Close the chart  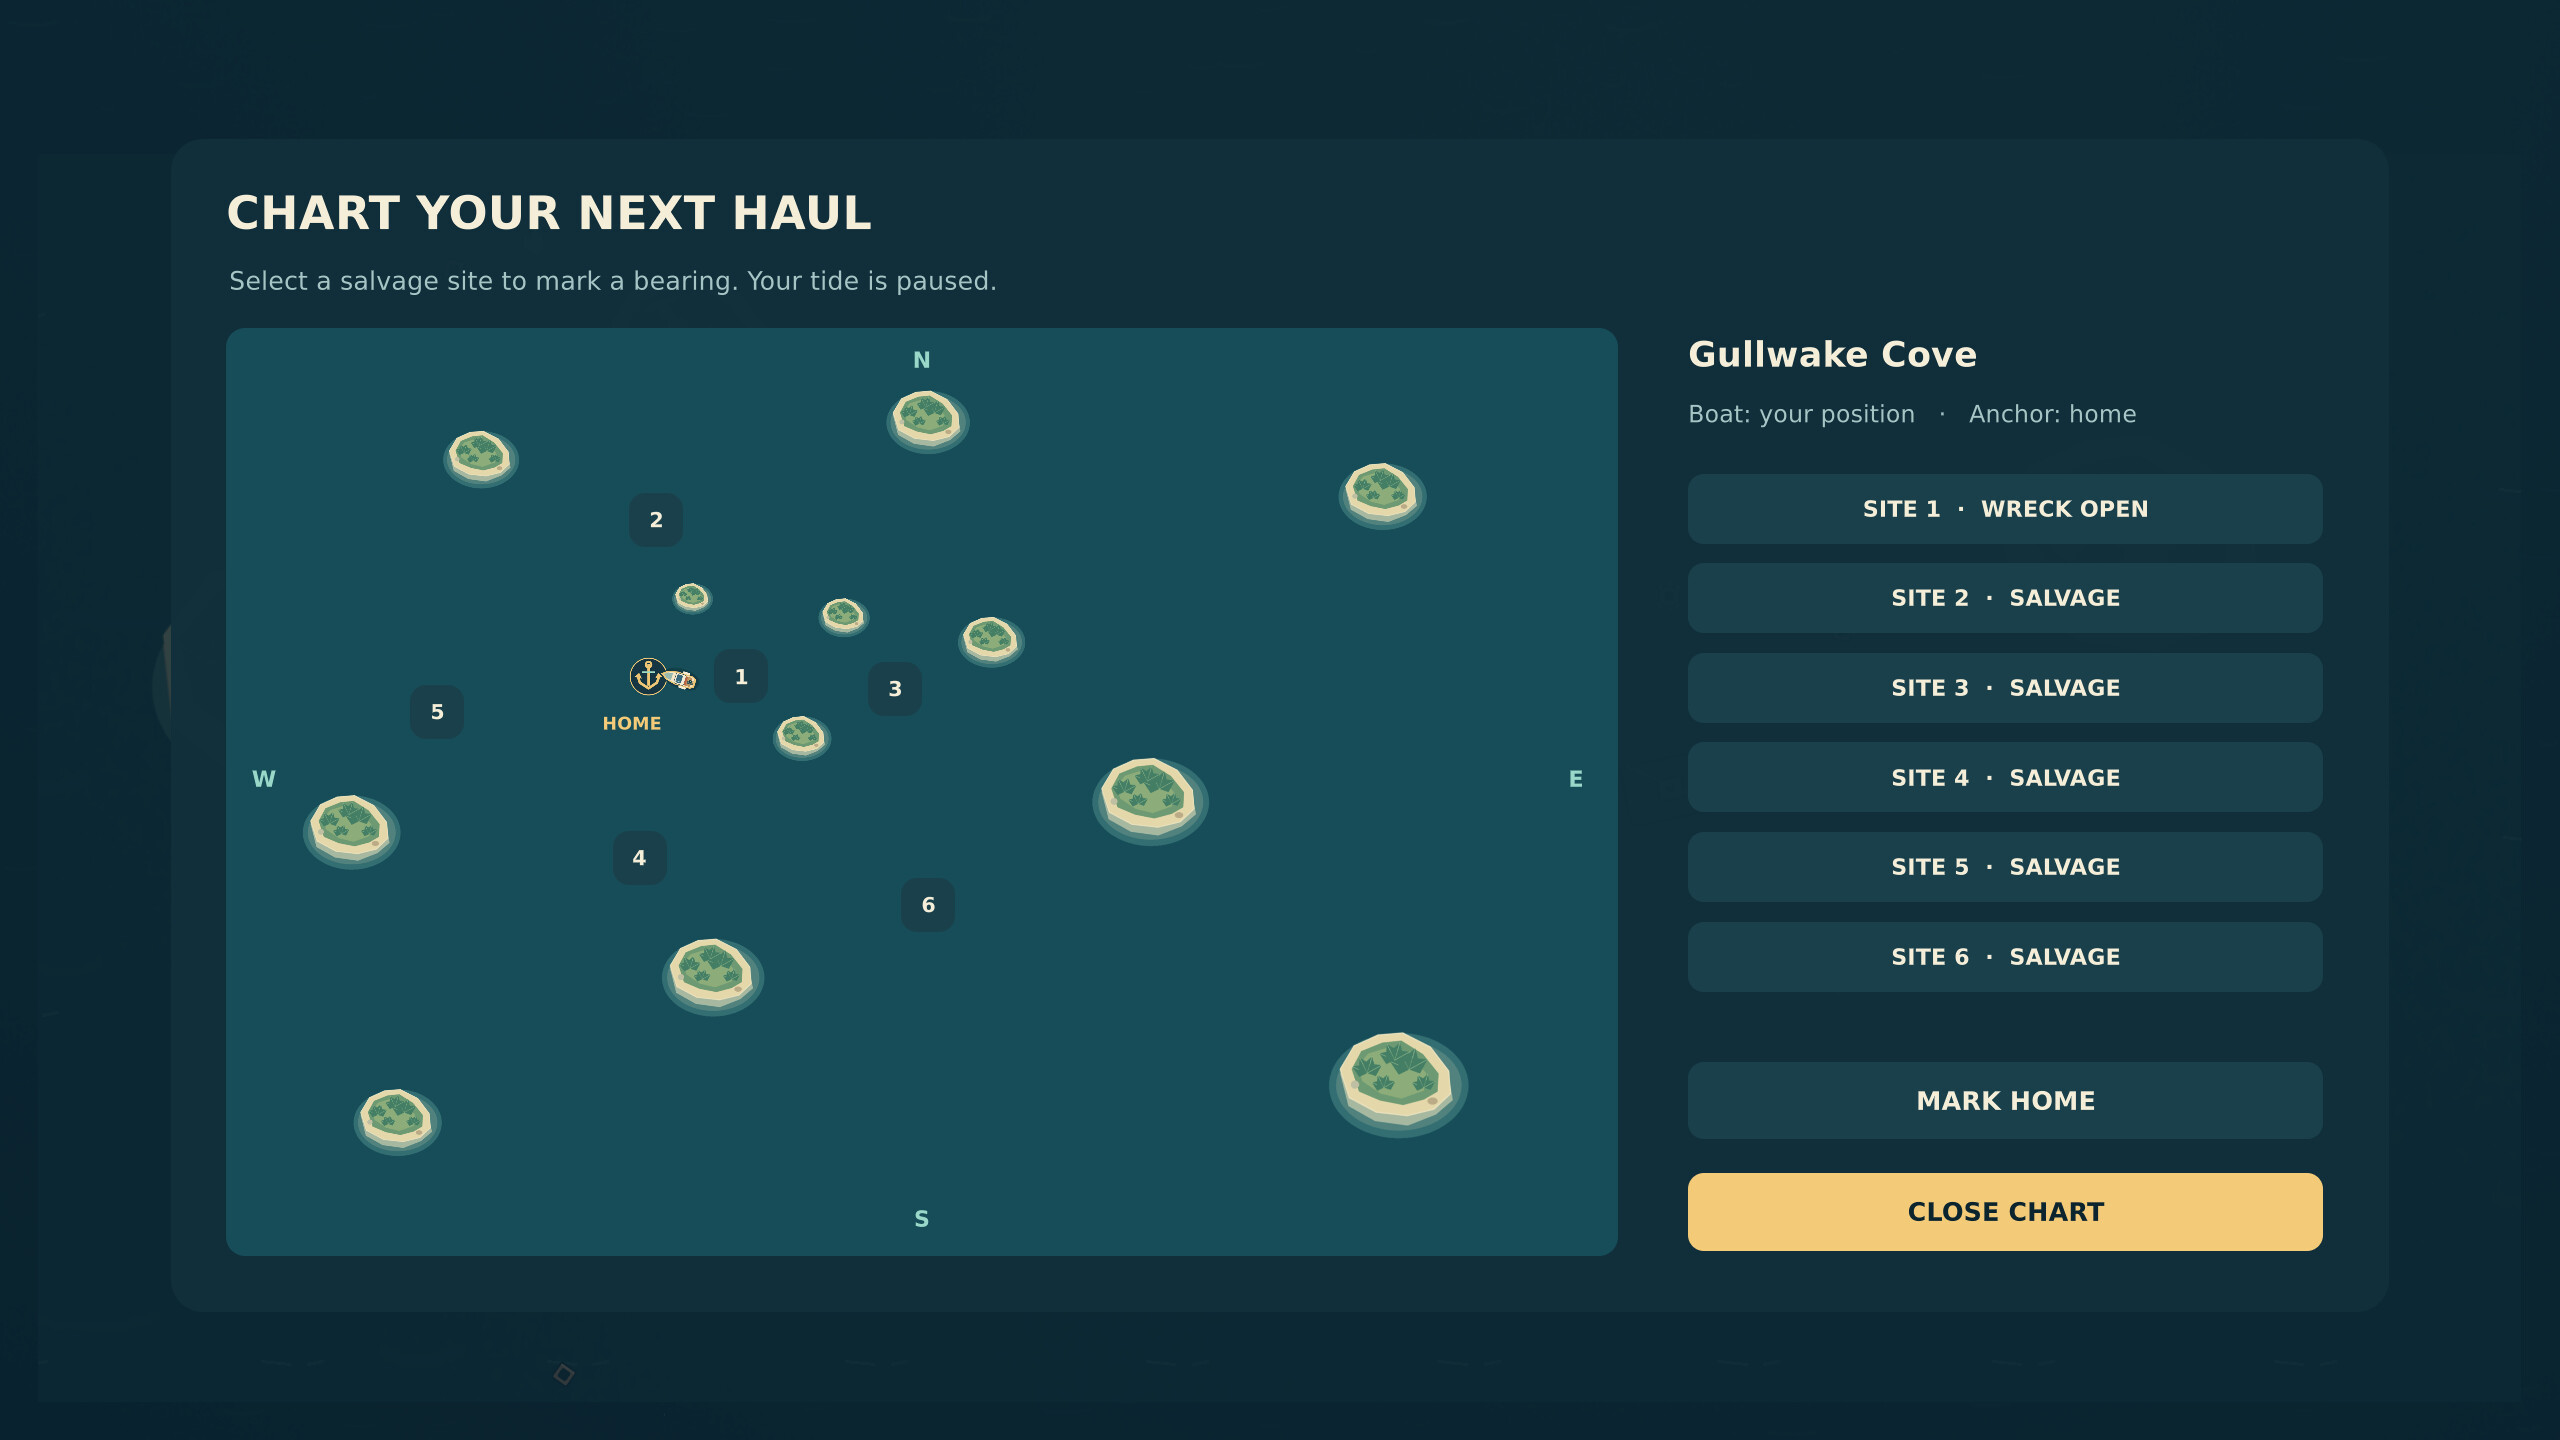point(2005,1212)
